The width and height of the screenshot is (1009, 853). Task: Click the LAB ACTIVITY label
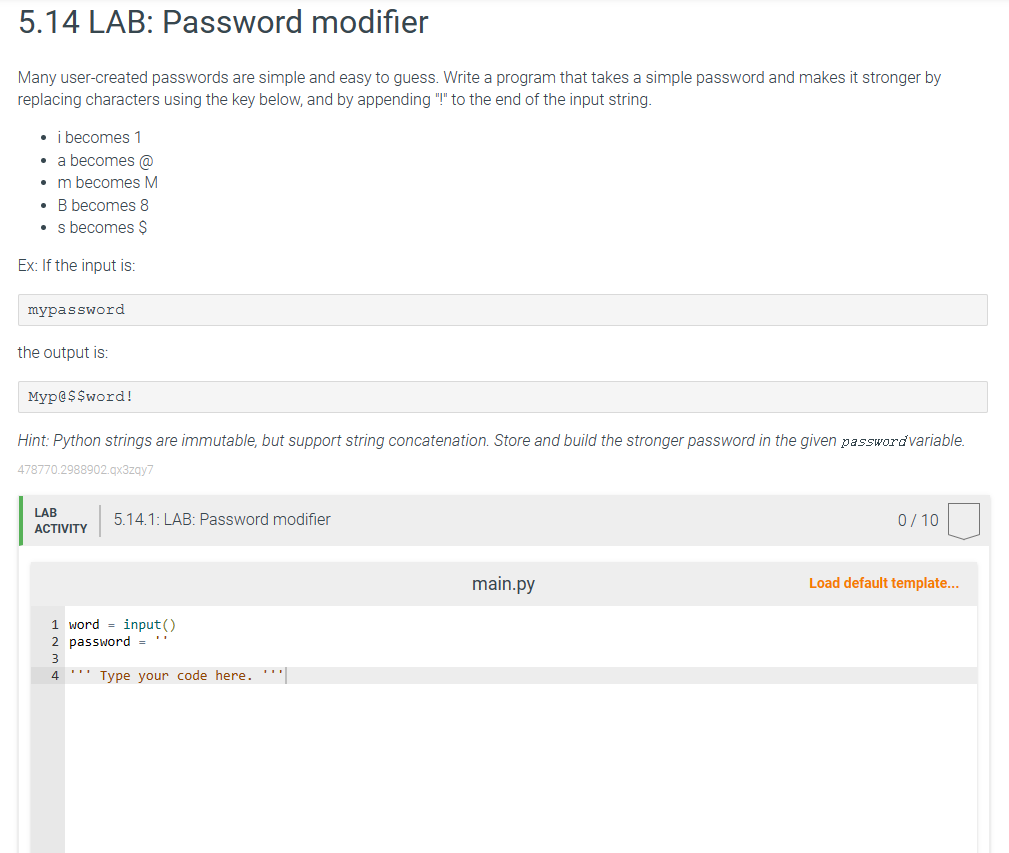(60, 520)
